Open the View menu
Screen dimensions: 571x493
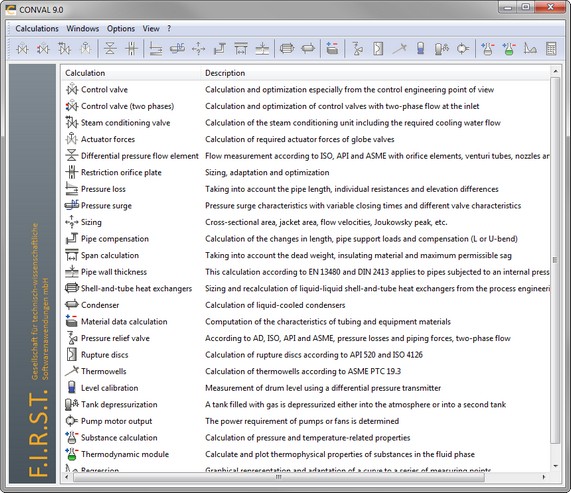[151, 28]
